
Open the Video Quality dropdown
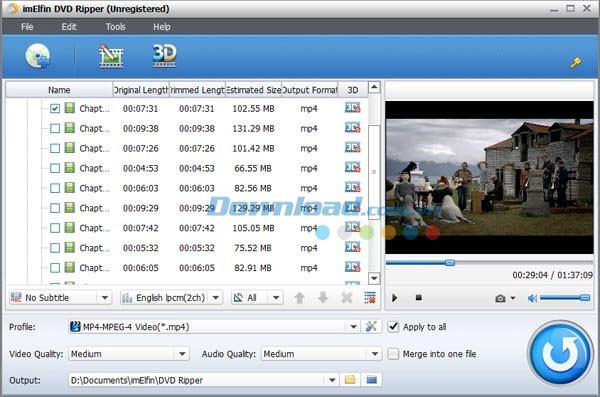129,354
